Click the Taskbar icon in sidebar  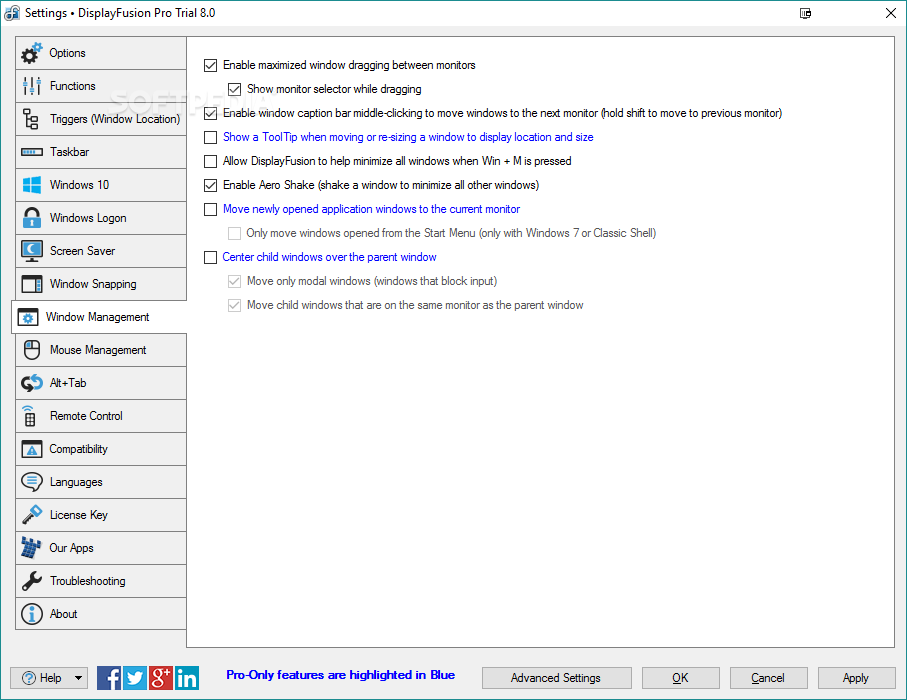[x=31, y=152]
